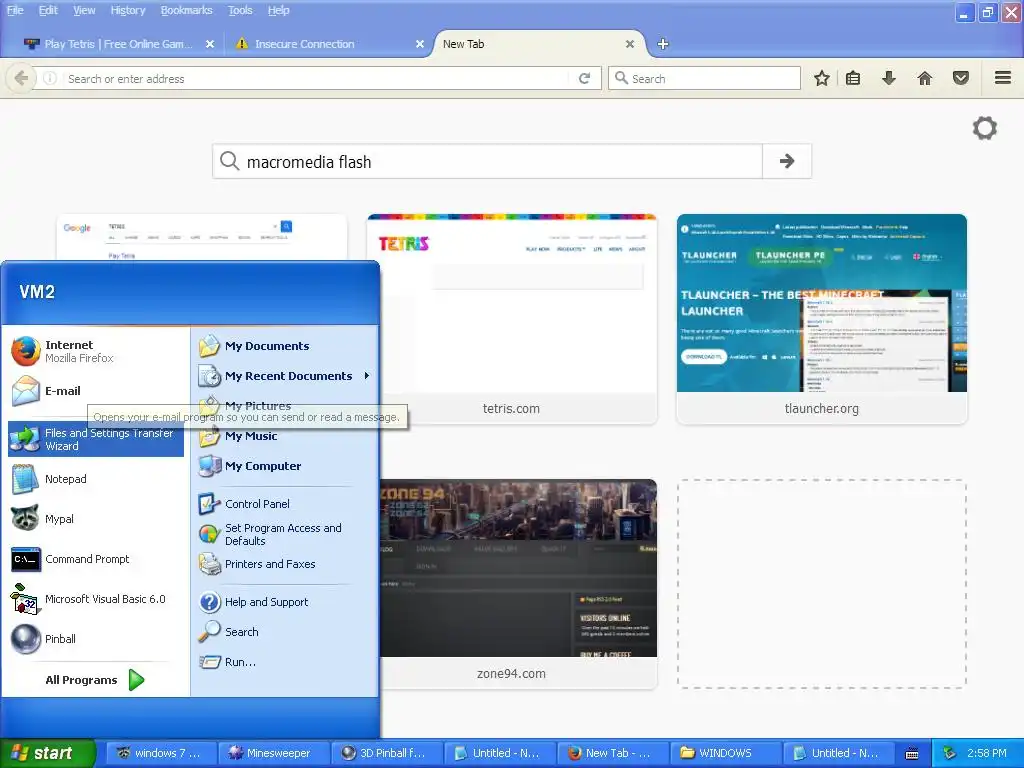Launch Mypal browser

coord(95,519)
